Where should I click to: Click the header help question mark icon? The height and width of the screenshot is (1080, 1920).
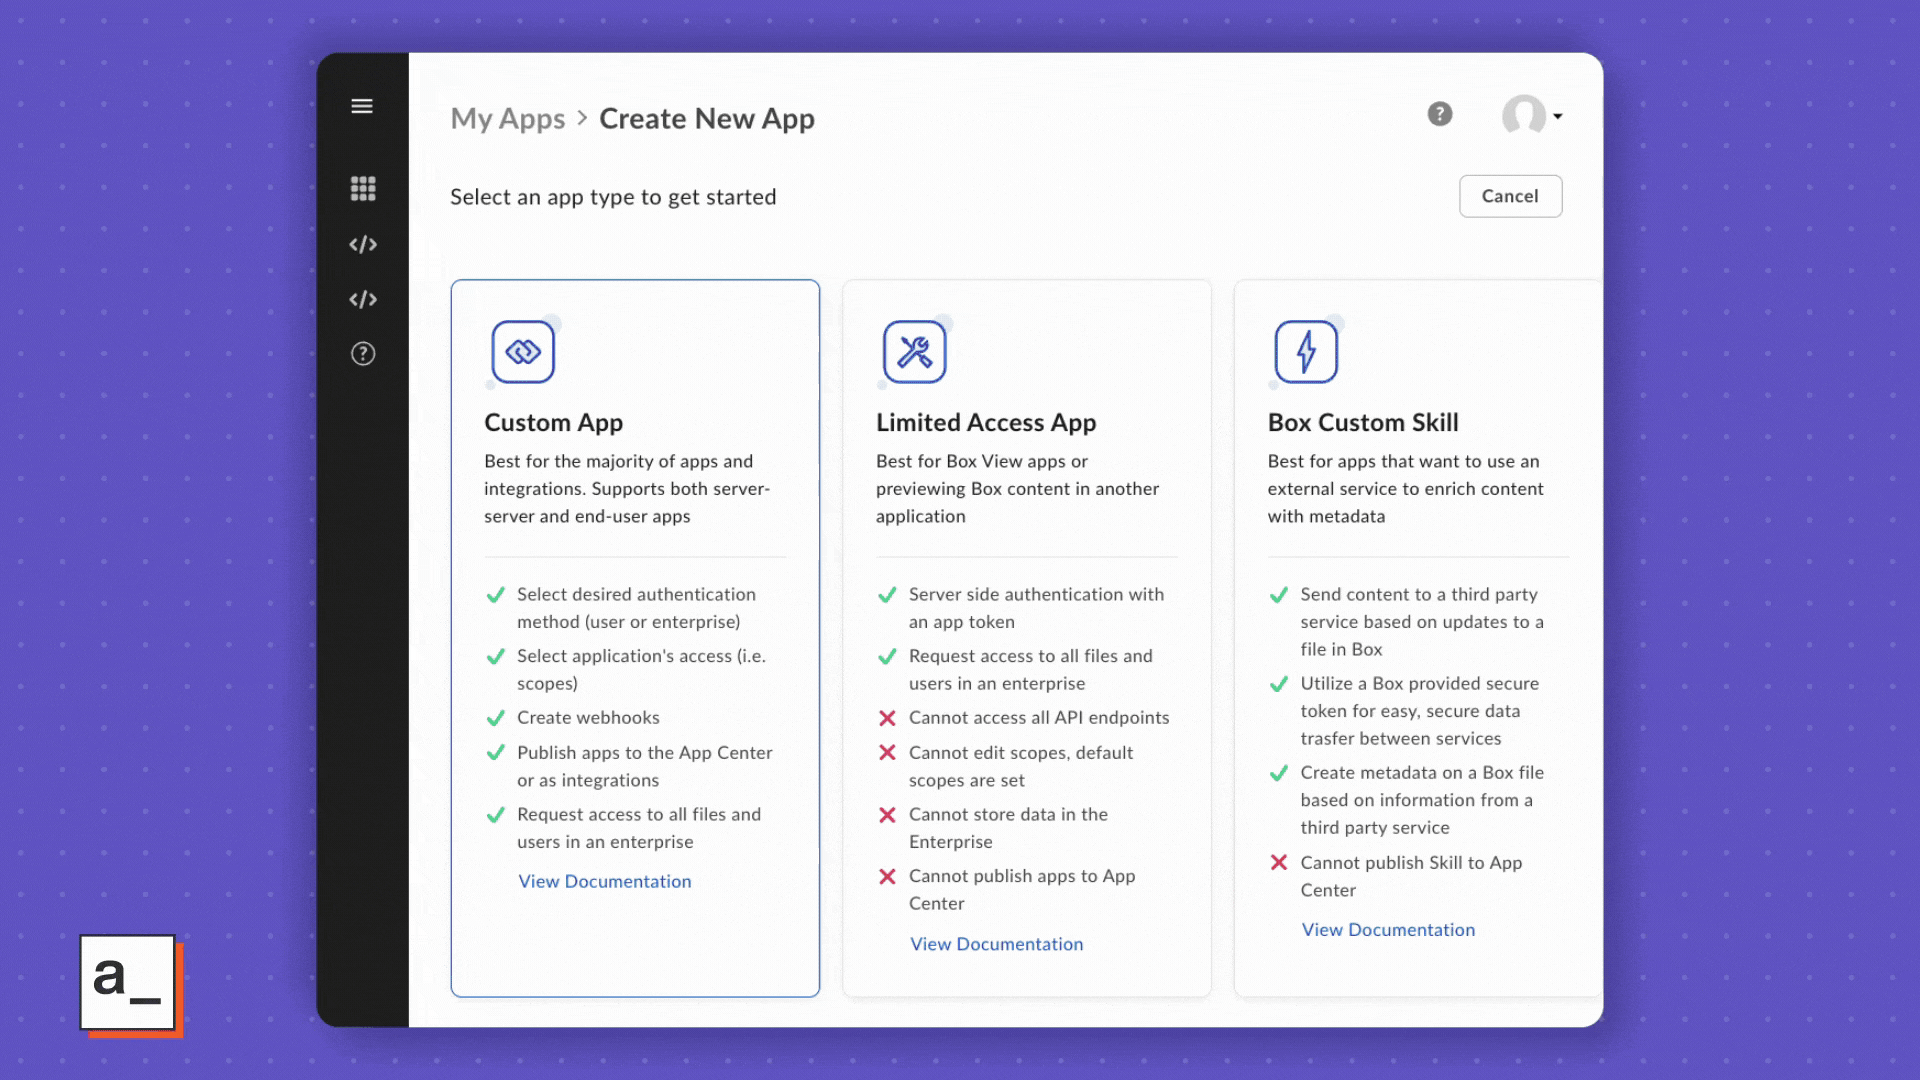coord(1440,114)
